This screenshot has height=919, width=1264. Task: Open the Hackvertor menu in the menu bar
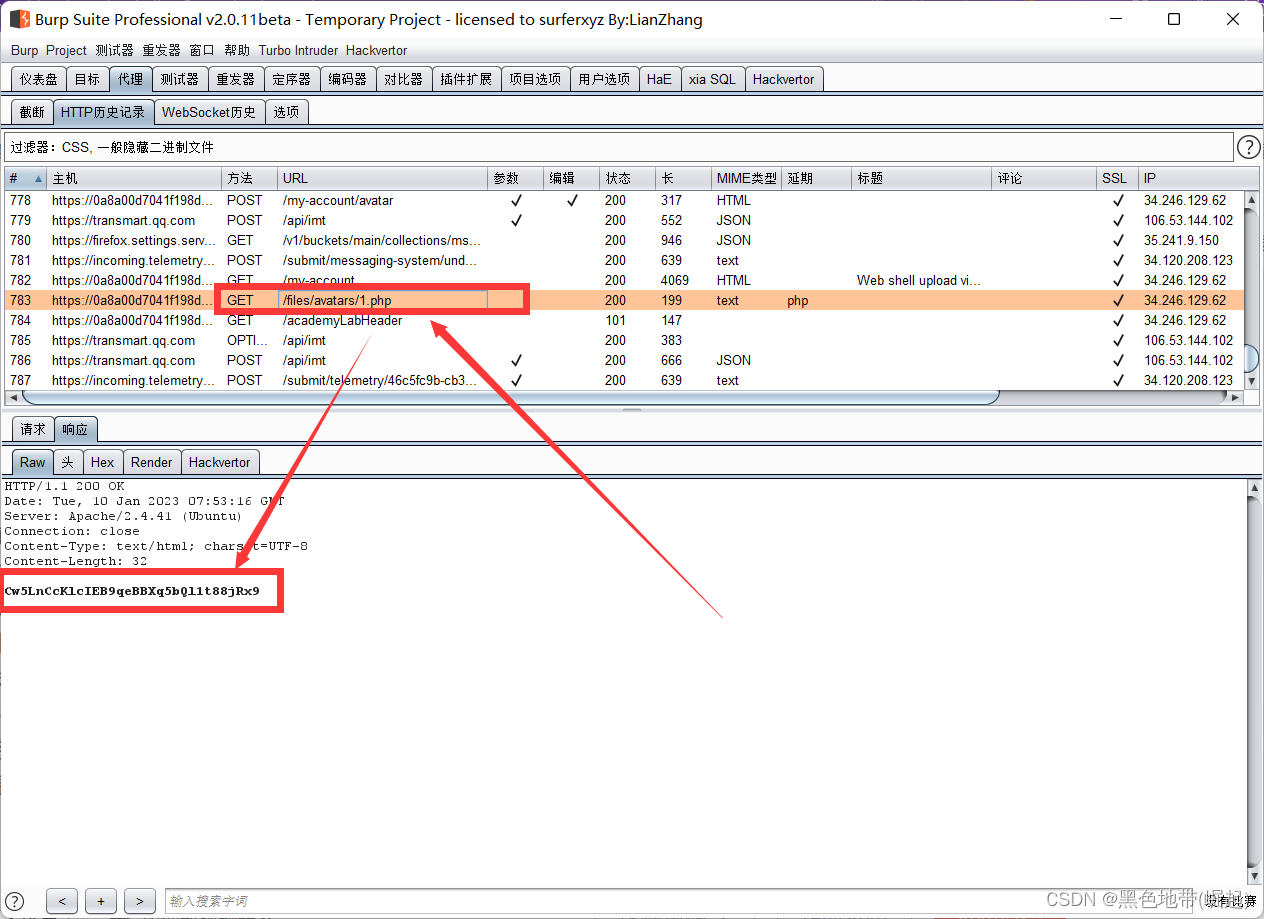pos(376,50)
